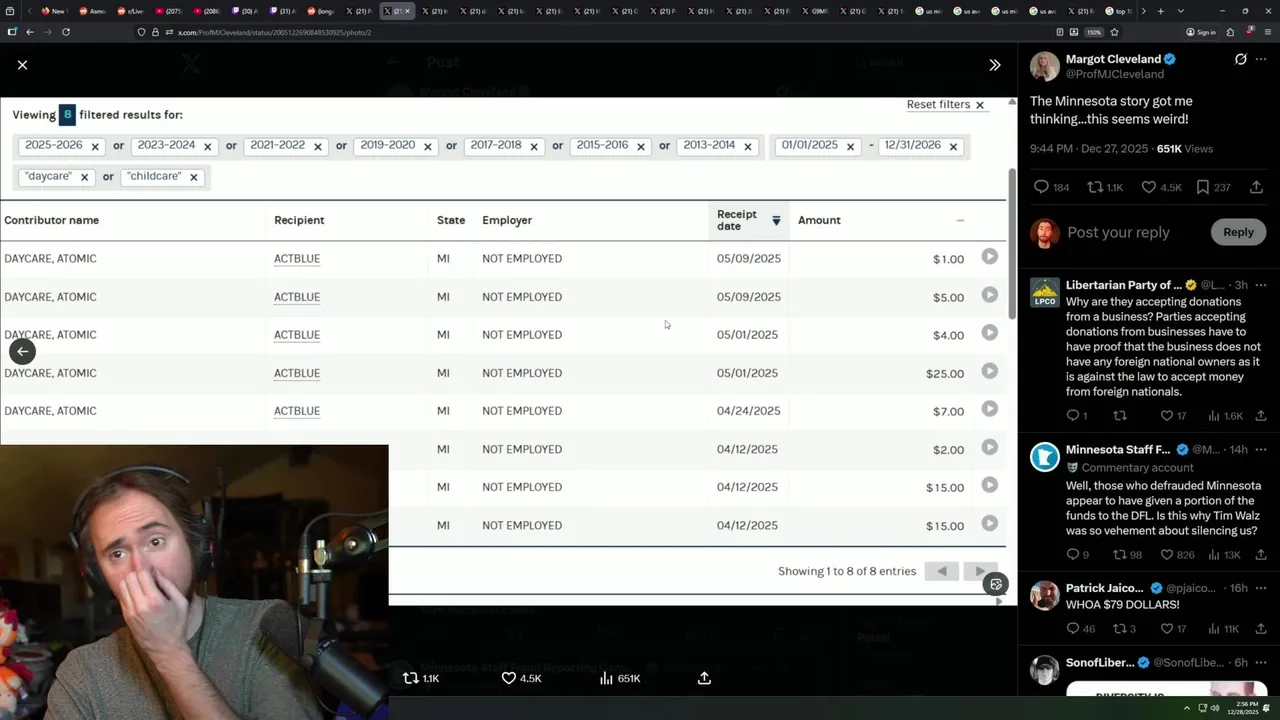Open ACTBLUE link in 04/24/2025 row
Image resolution: width=1280 pixels, height=720 pixels.
click(297, 411)
